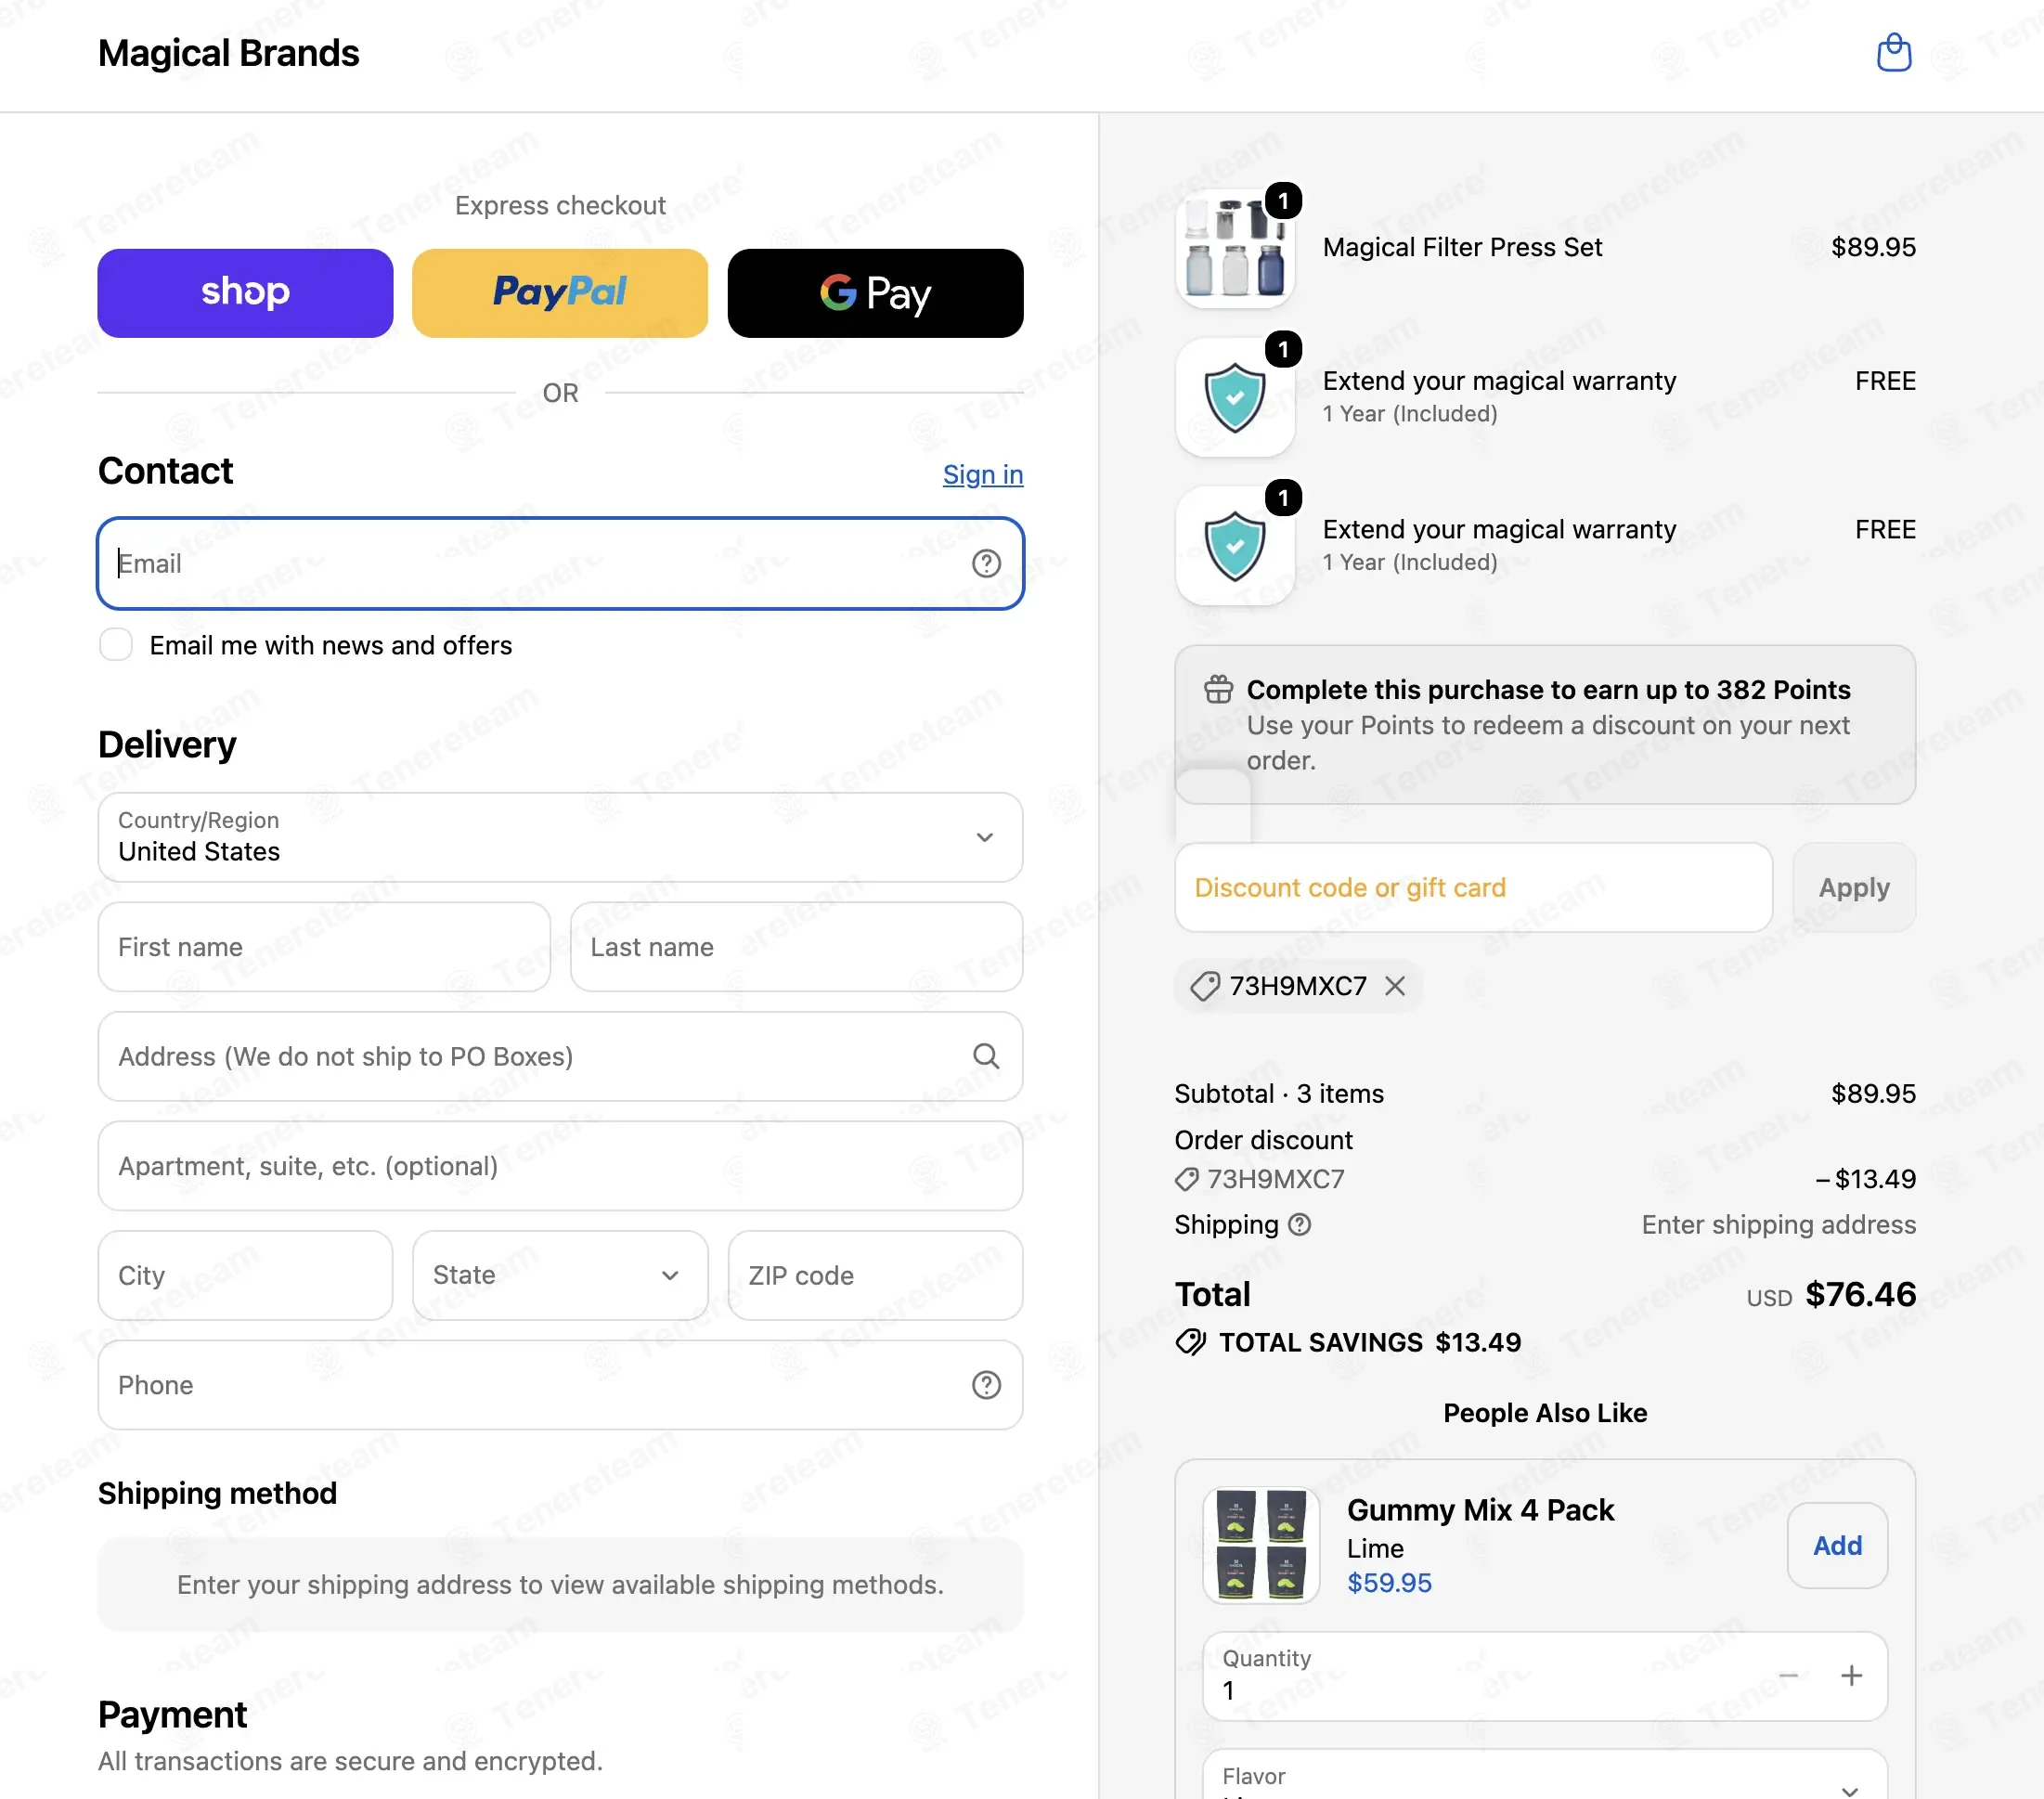This screenshot has width=2044, height=1799.
Task: Click the Apply discount button
Action: (x=1854, y=888)
